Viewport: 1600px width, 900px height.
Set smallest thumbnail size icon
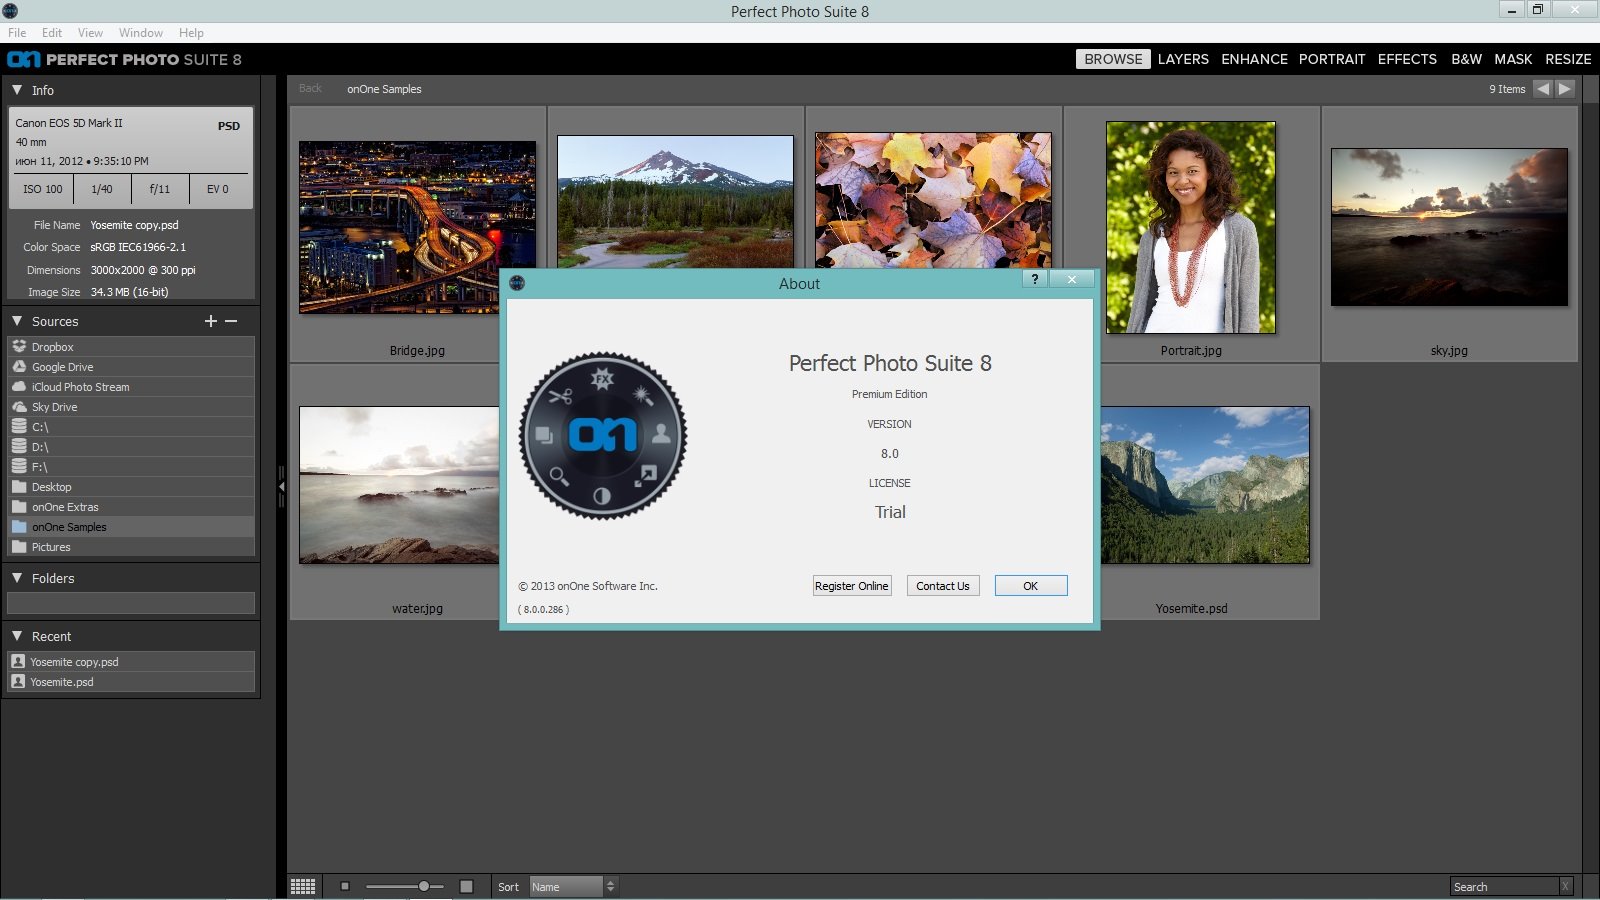coord(345,886)
